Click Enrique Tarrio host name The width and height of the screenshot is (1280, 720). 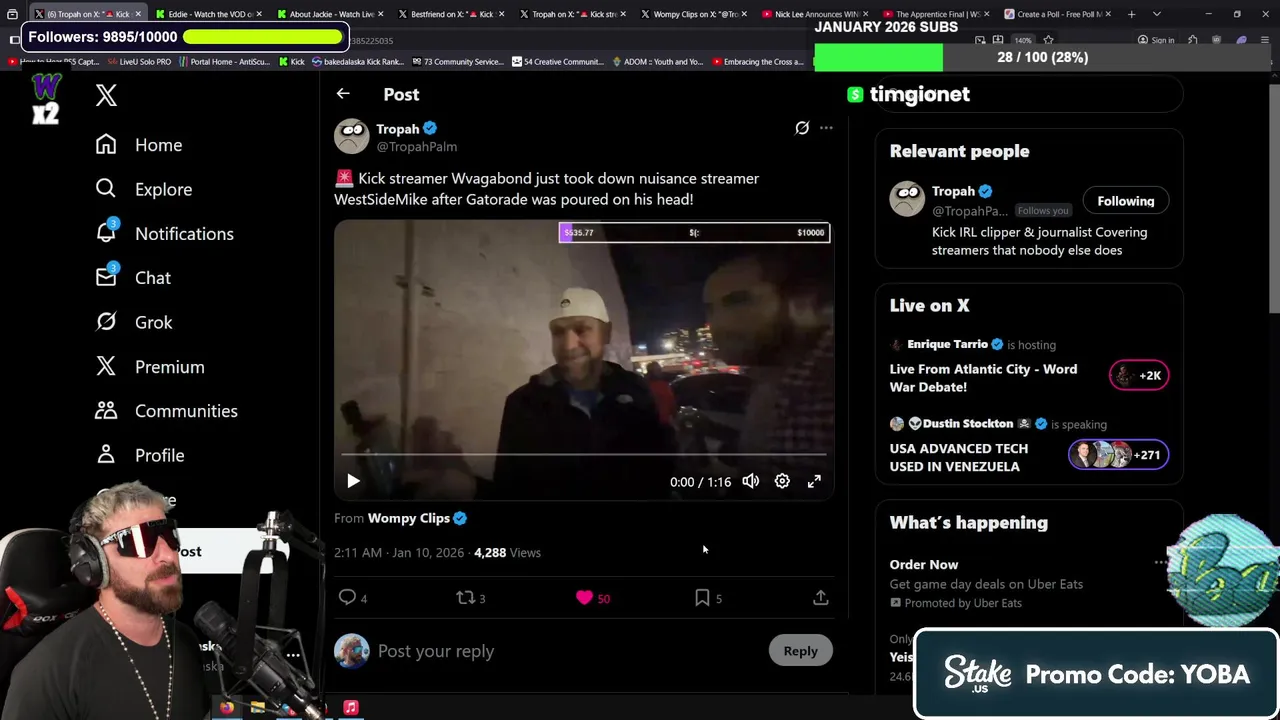[x=947, y=344]
